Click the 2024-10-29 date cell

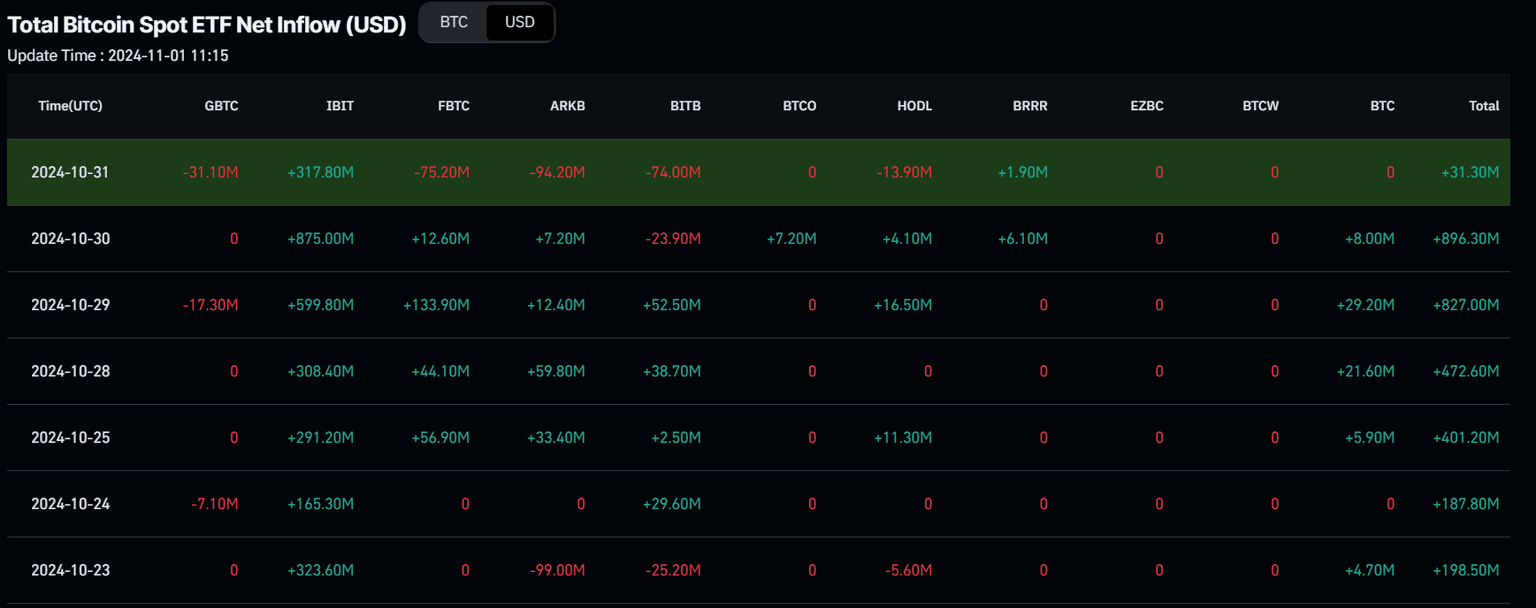(70, 305)
